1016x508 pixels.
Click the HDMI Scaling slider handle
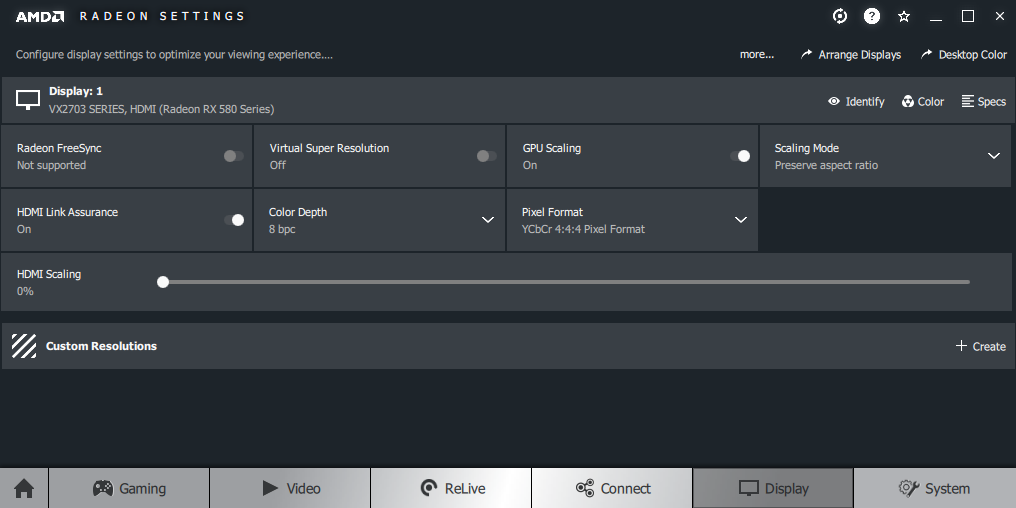pyautogui.click(x=163, y=282)
